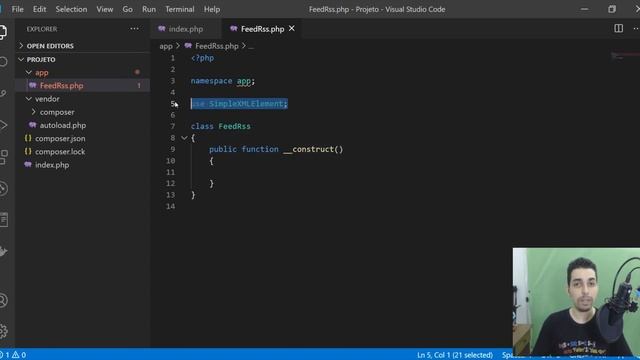Click the FeedRss.php breadcrumb
The width and height of the screenshot is (640, 360).
tap(217, 46)
